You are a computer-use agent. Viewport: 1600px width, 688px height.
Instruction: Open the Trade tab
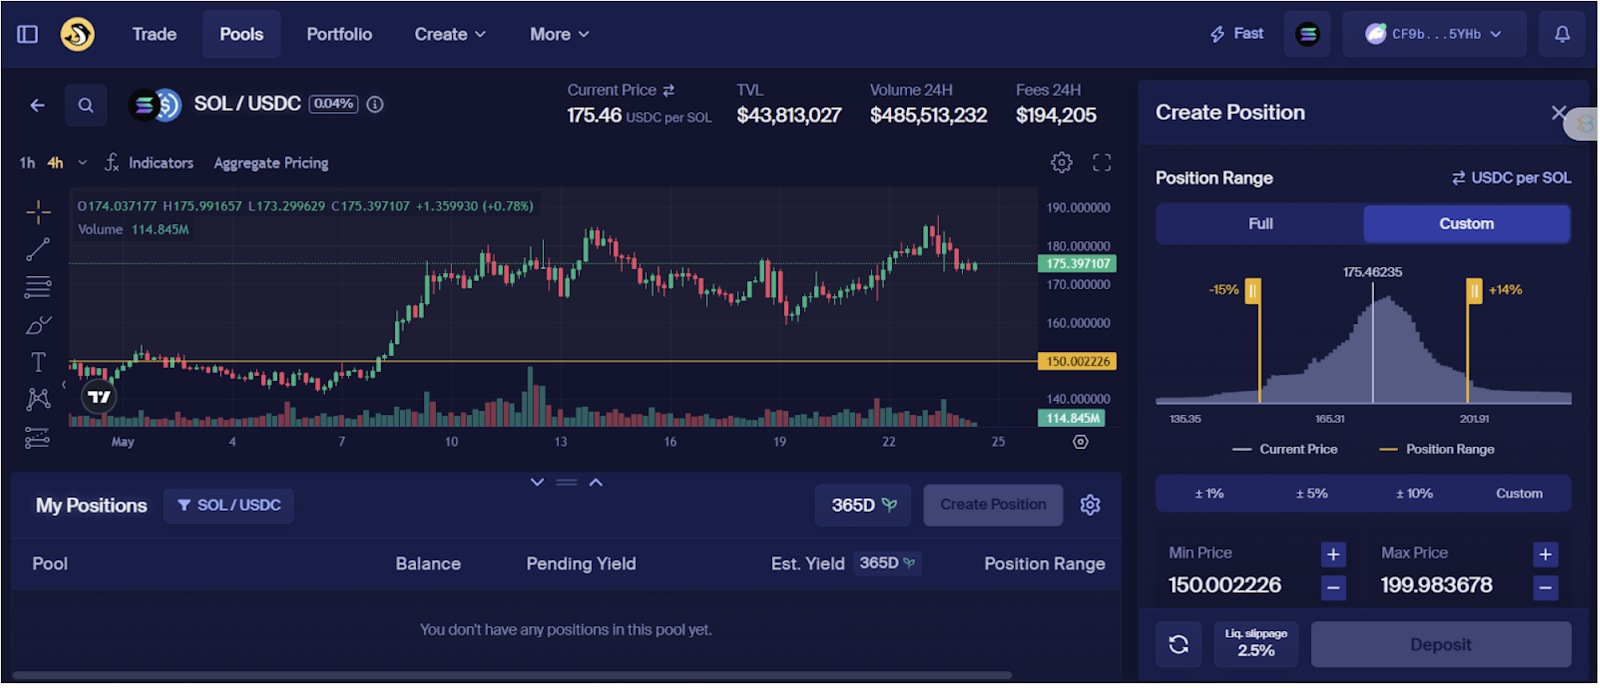pos(154,34)
